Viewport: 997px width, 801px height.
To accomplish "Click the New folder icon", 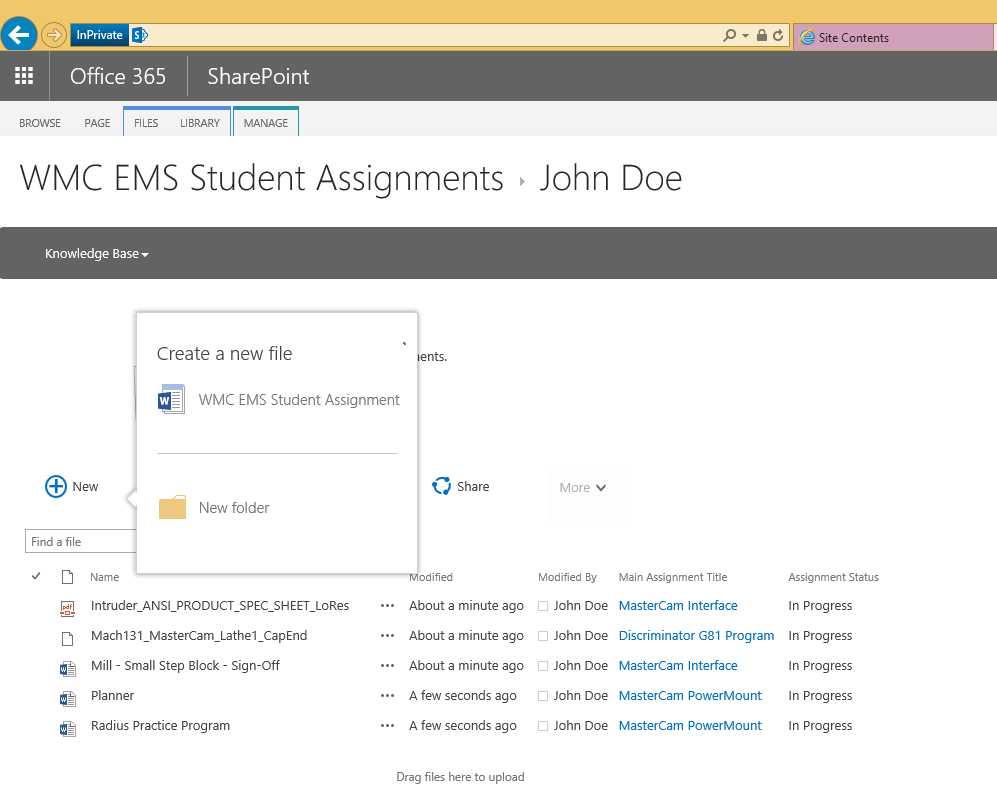I will pos(172,508).
